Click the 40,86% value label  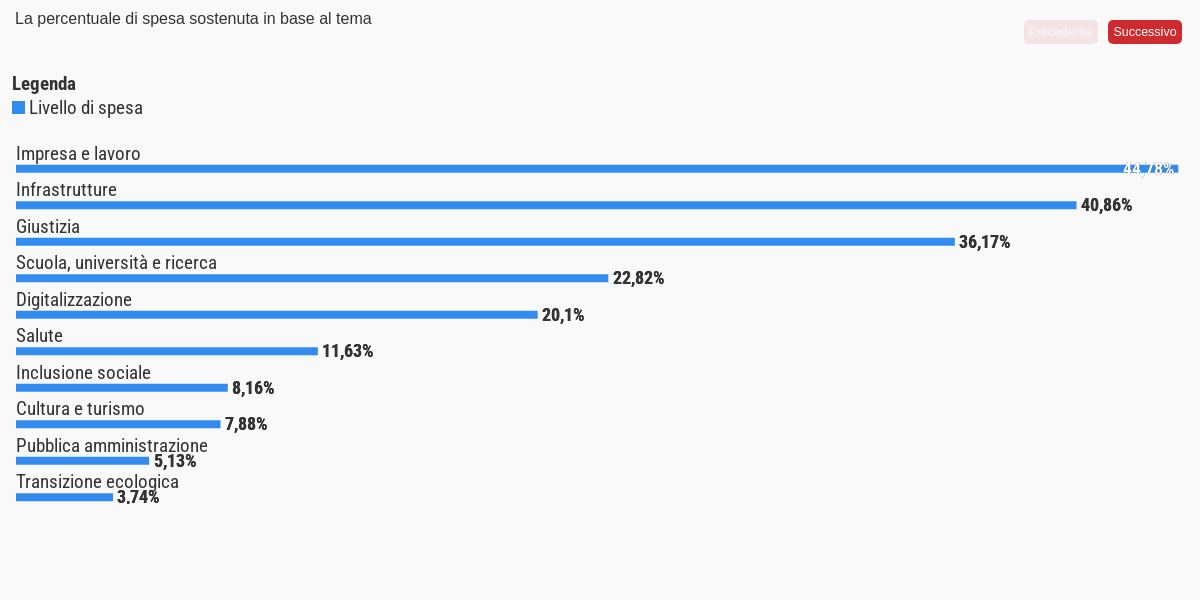(x=1106, y=205)
